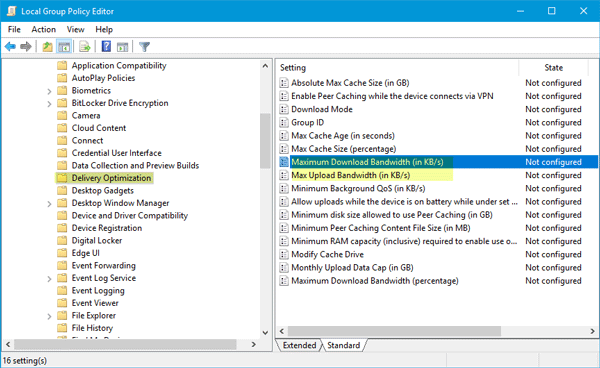Click the Forward arrow toolbar icon

click(x=26, y=47)
